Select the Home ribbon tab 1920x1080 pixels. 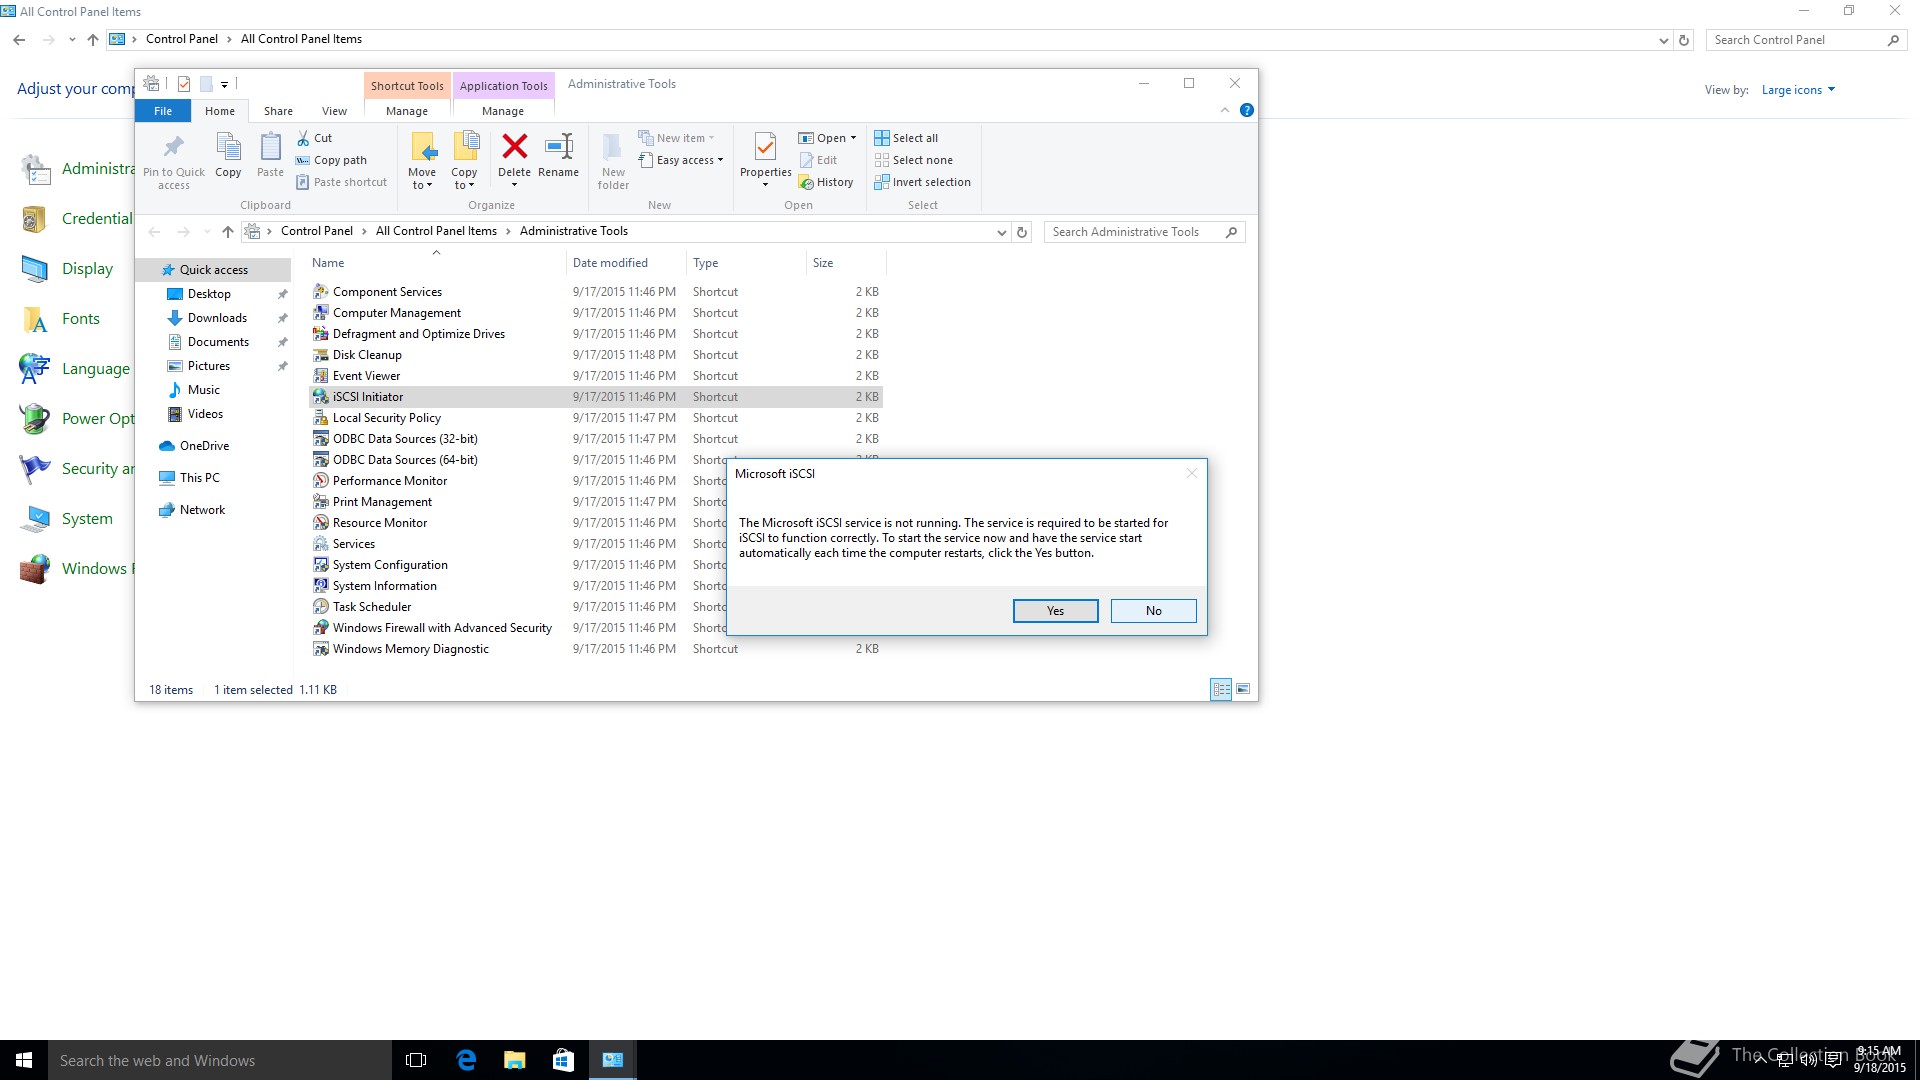click(220, 111)
